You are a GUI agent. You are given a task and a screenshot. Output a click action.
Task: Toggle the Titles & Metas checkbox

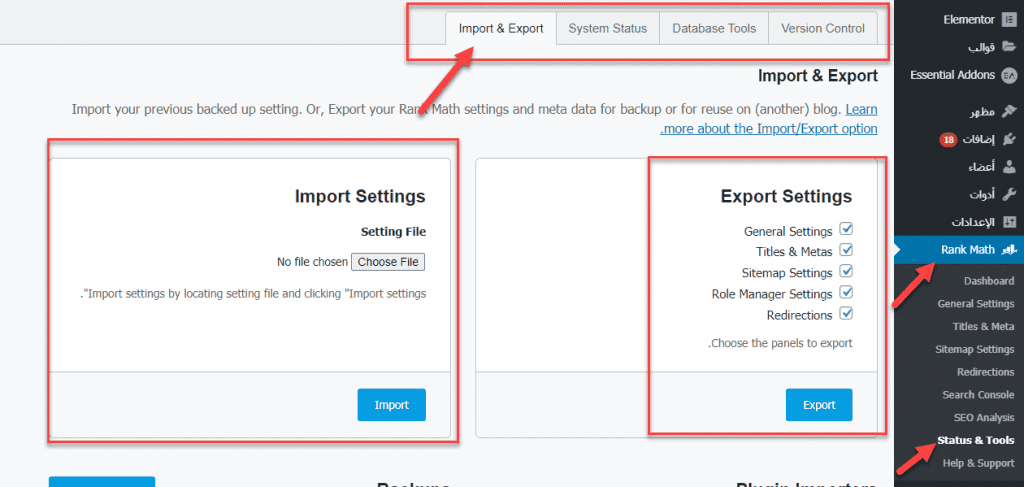(x=846, y=251)
